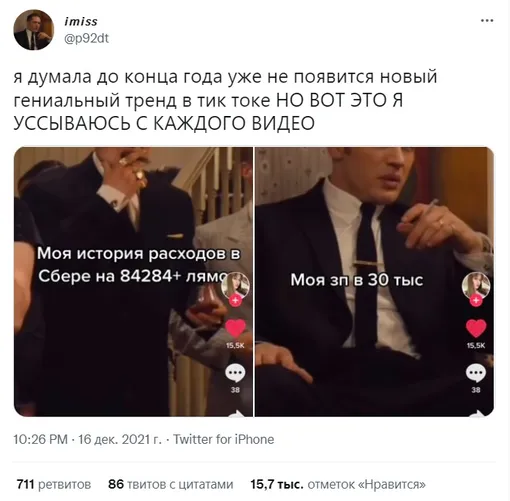Image resolution: width=510 pixels, height=501 pixels.
Task: Open the @p92dt handle link
Action: click(86, 39)
